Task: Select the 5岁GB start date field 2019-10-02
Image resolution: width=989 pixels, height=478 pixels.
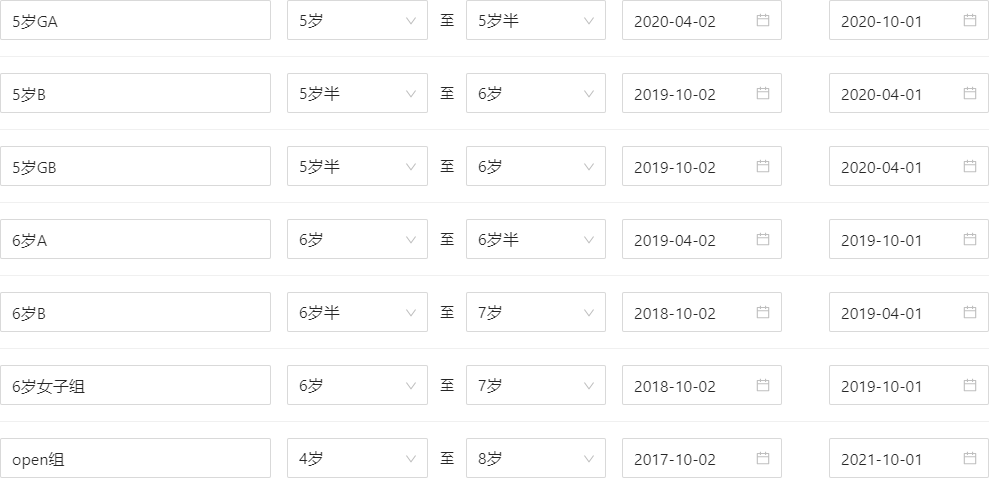Action: pos(690,166)
